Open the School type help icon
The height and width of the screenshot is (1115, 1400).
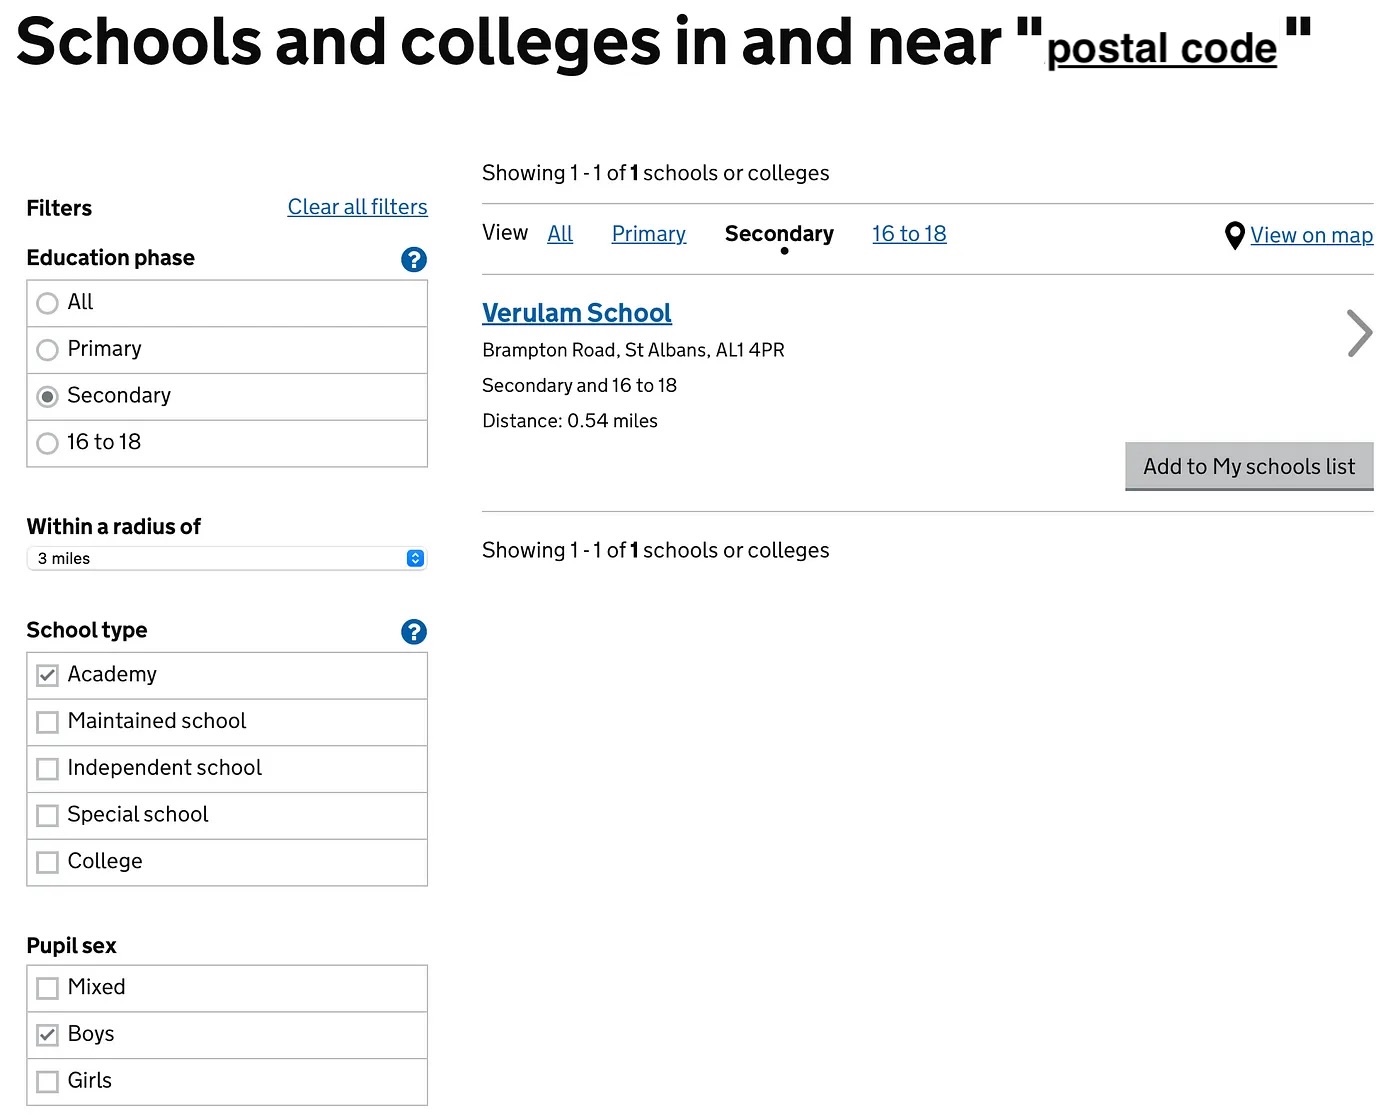coord(413,632)
